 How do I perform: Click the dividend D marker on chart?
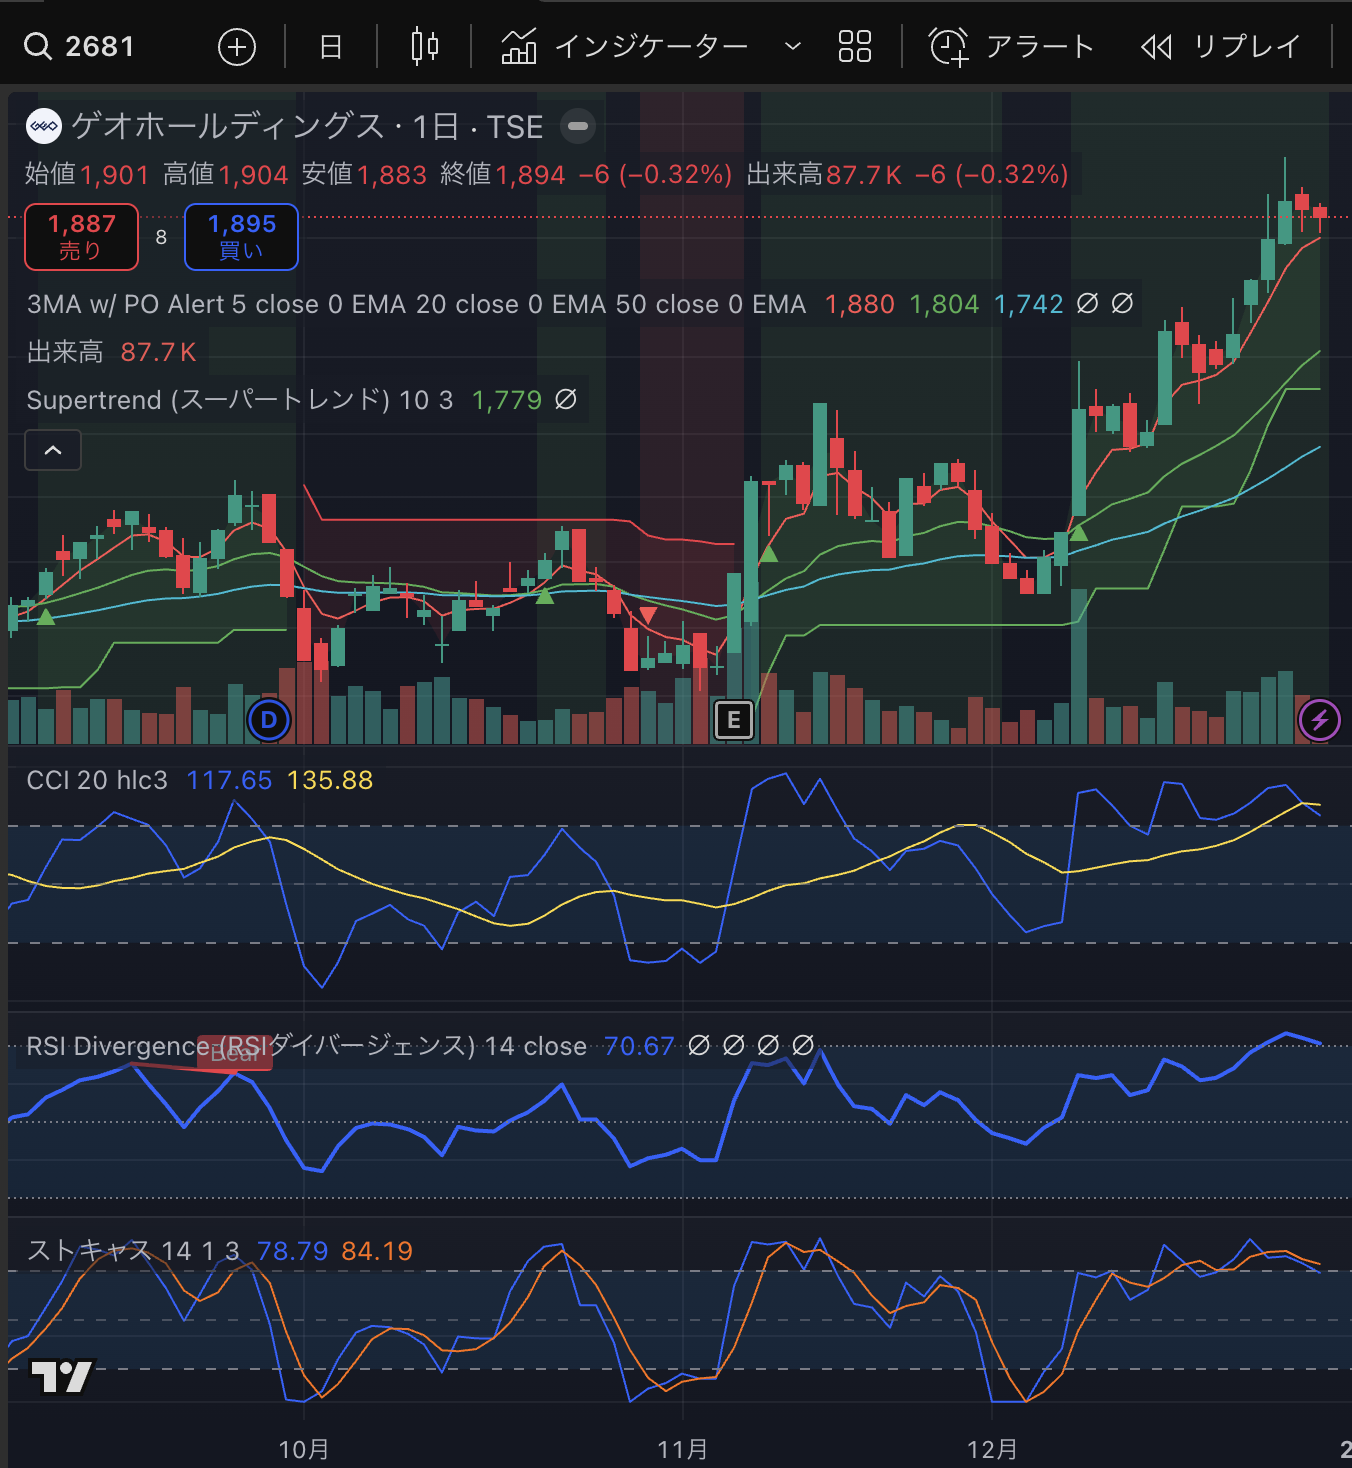(x=268, y=720)
